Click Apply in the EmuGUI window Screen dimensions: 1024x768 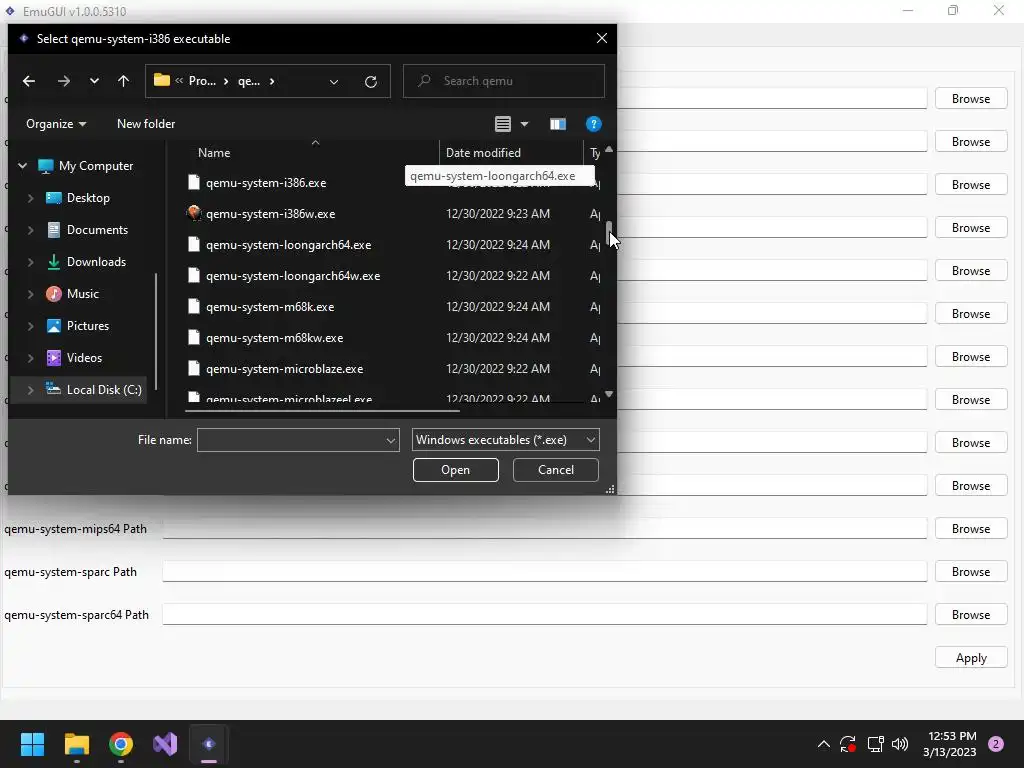tap(970, 658)
